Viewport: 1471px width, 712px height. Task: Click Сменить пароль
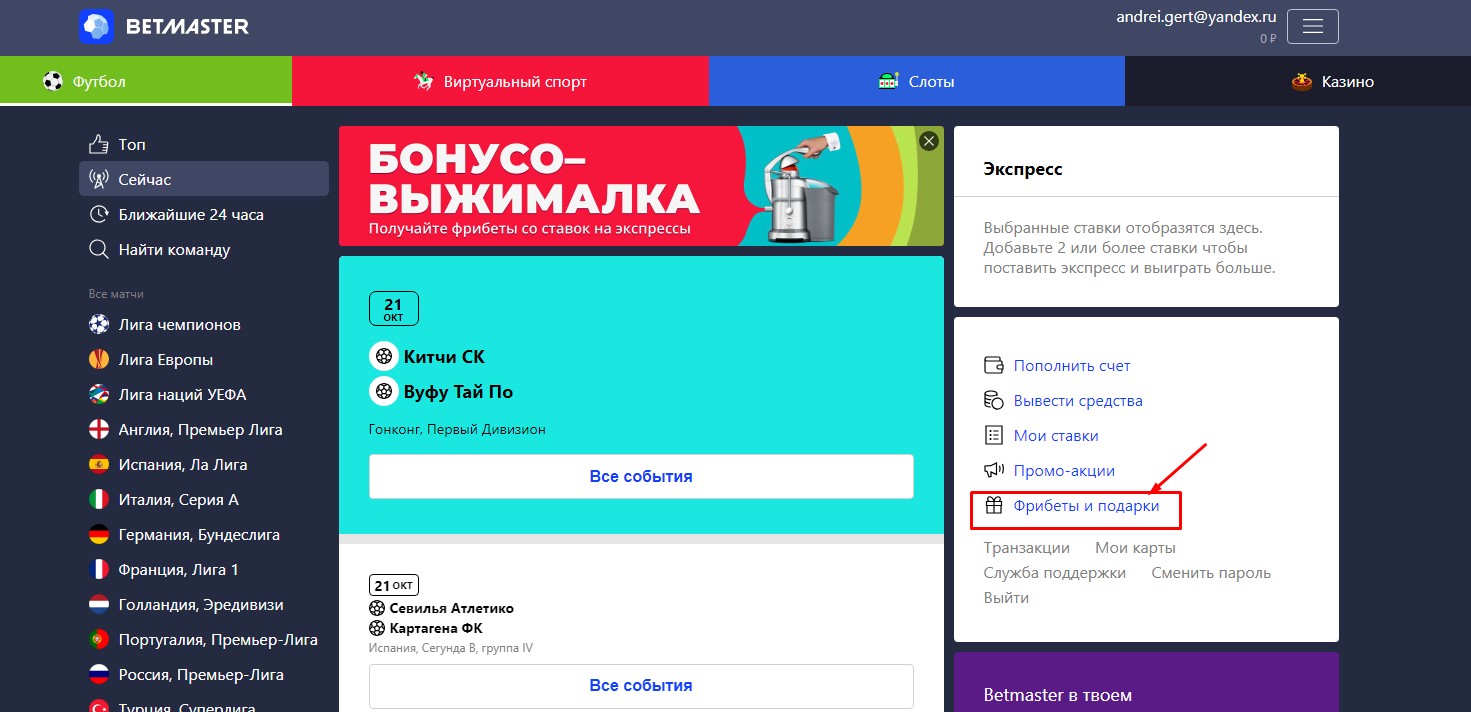[x=1211, y=573]
